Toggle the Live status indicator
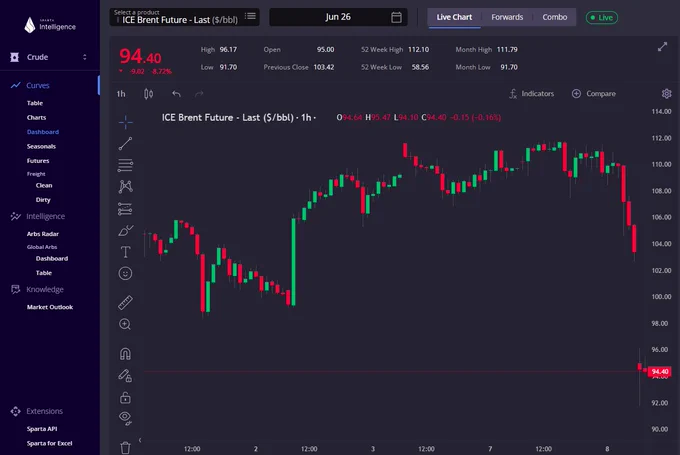The image size is (680, 455). click(x=602, y=18)
